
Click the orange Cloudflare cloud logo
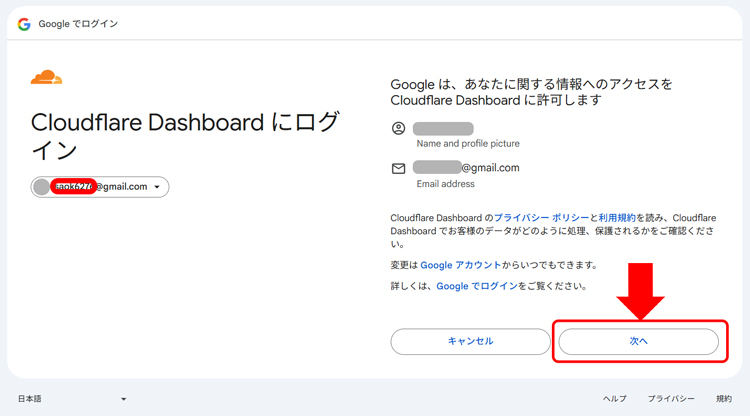pyautogui.click(x=46, y=77)
